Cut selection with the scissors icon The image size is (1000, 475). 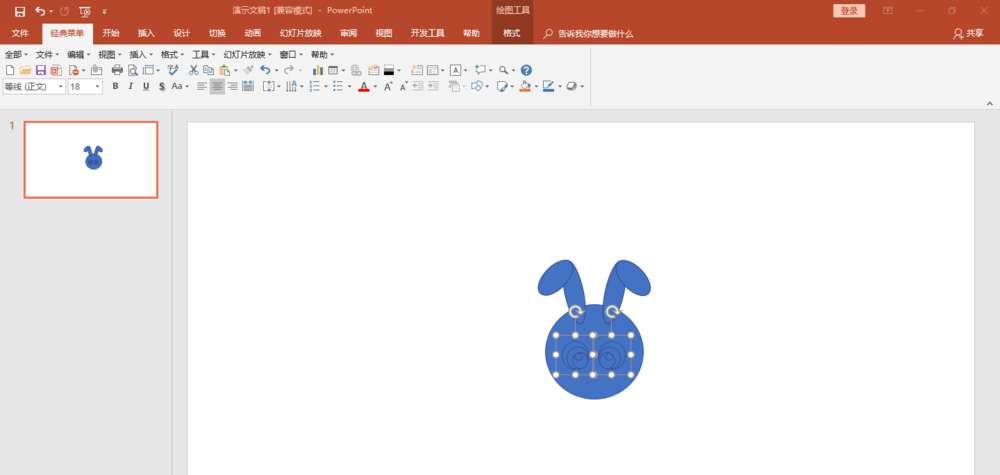pos(193,70)
